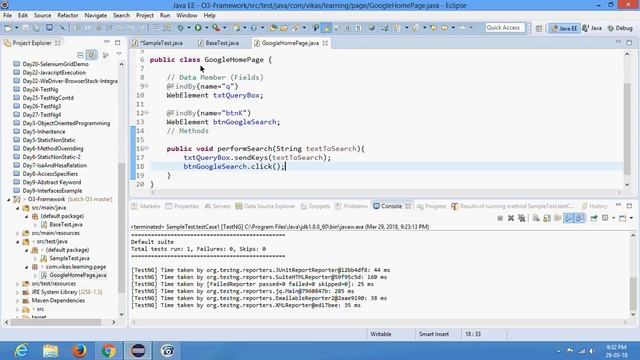Switch to Java EE perspective
Viewport: 640px width, 360px height.
564,28
